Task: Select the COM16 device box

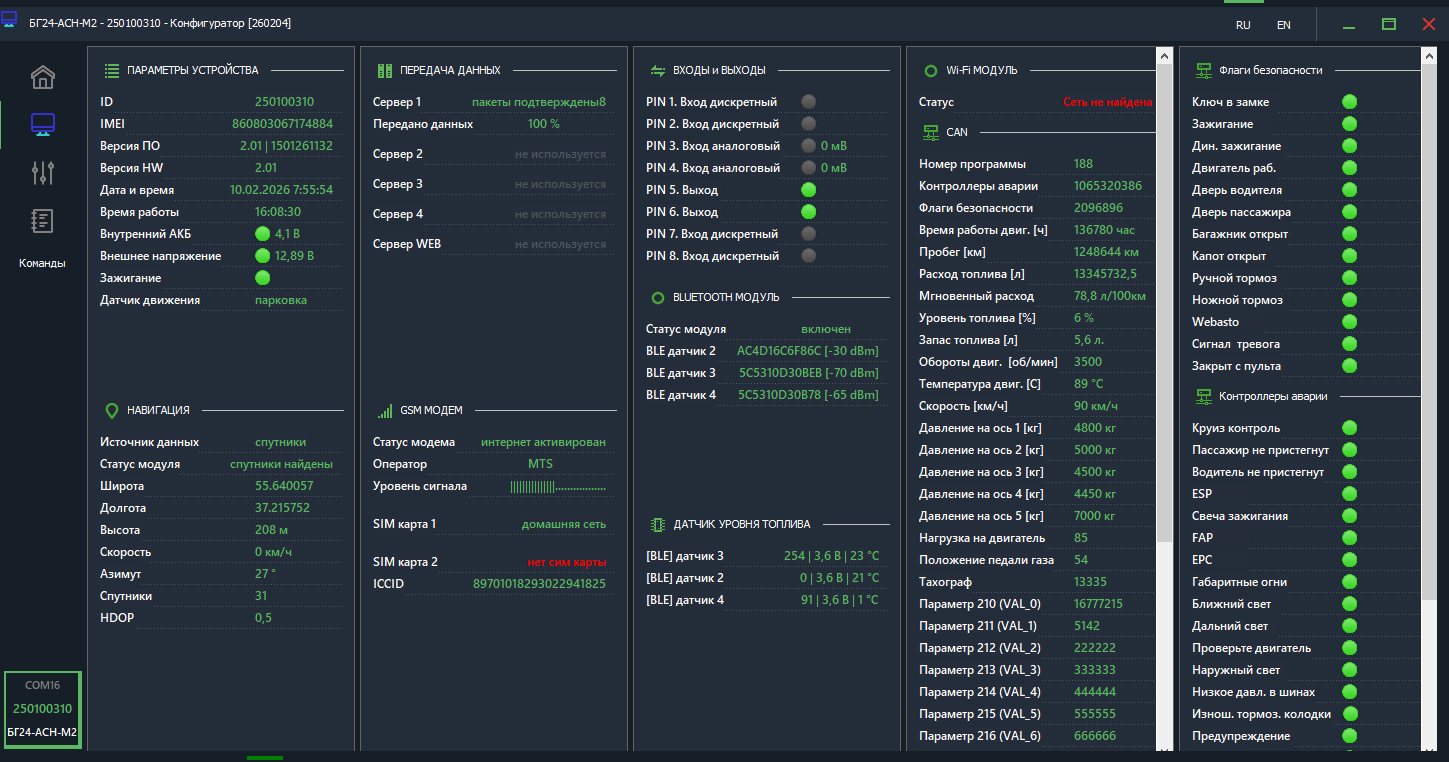Action: 43,709
